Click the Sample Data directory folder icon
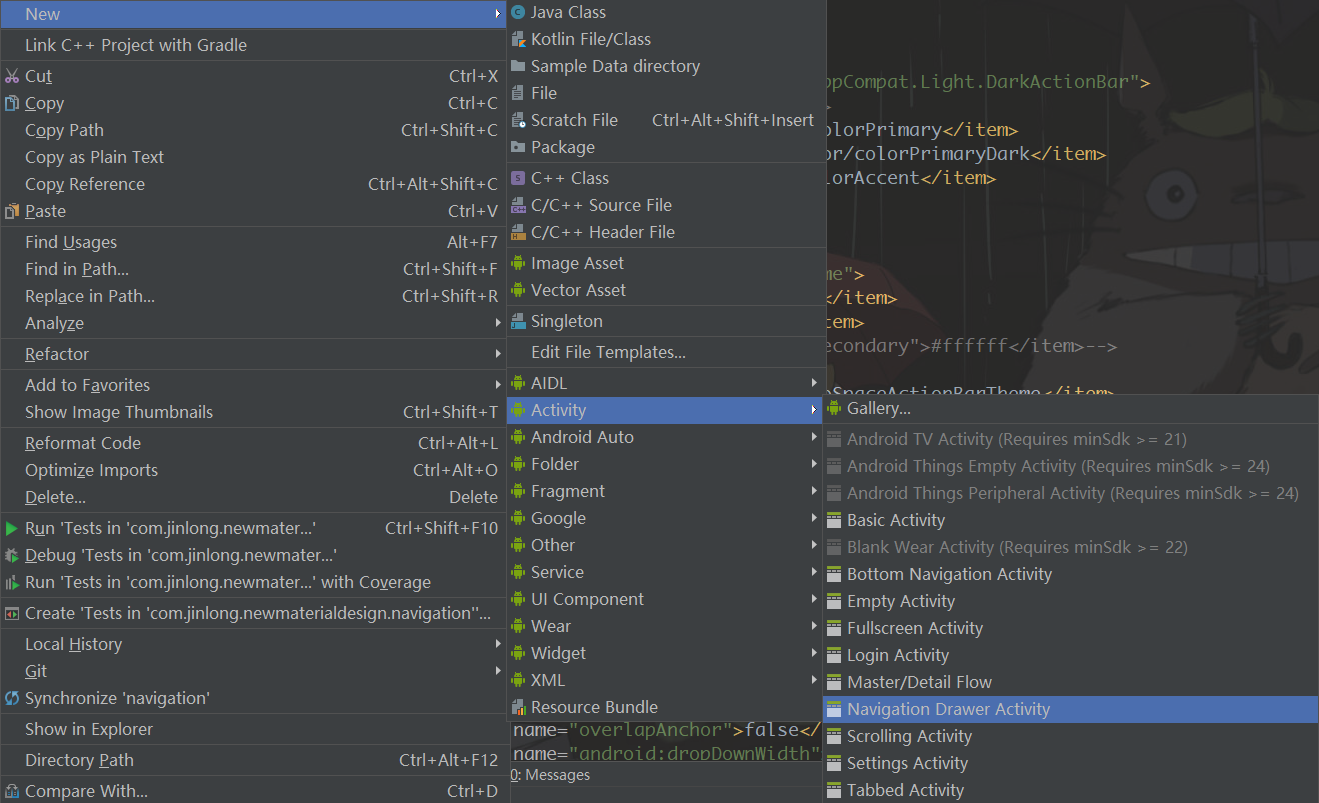This screenshot has width=1319, height=803. coord(518,66)
